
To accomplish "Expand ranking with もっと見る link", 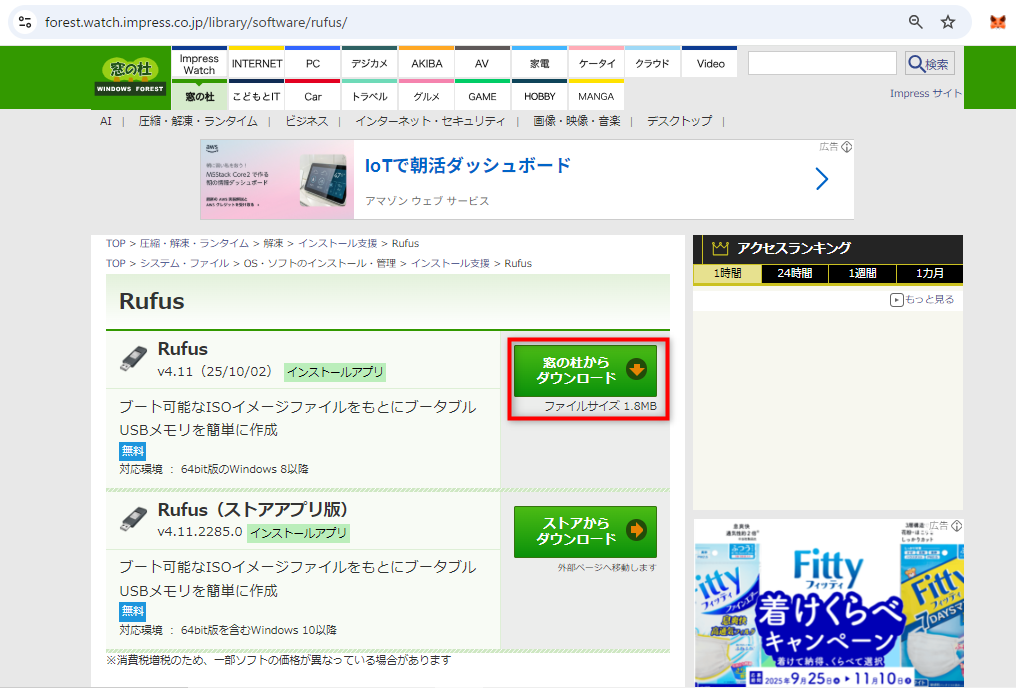I will [x=922, y=299].
